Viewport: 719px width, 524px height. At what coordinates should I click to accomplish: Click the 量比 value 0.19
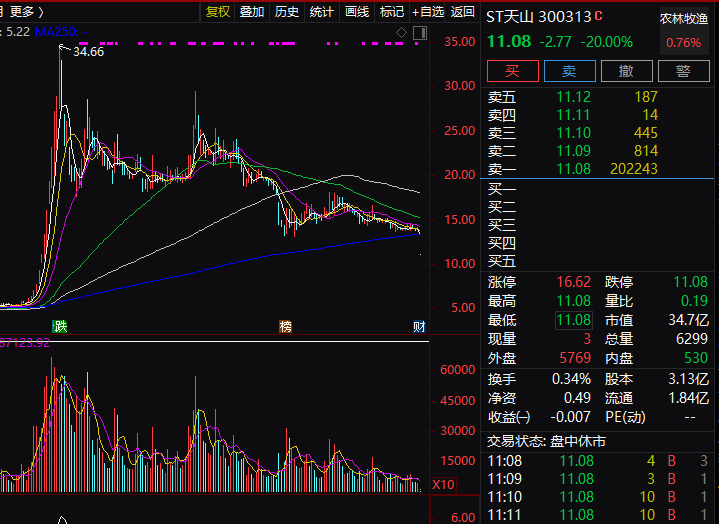[x=695, y=301]
